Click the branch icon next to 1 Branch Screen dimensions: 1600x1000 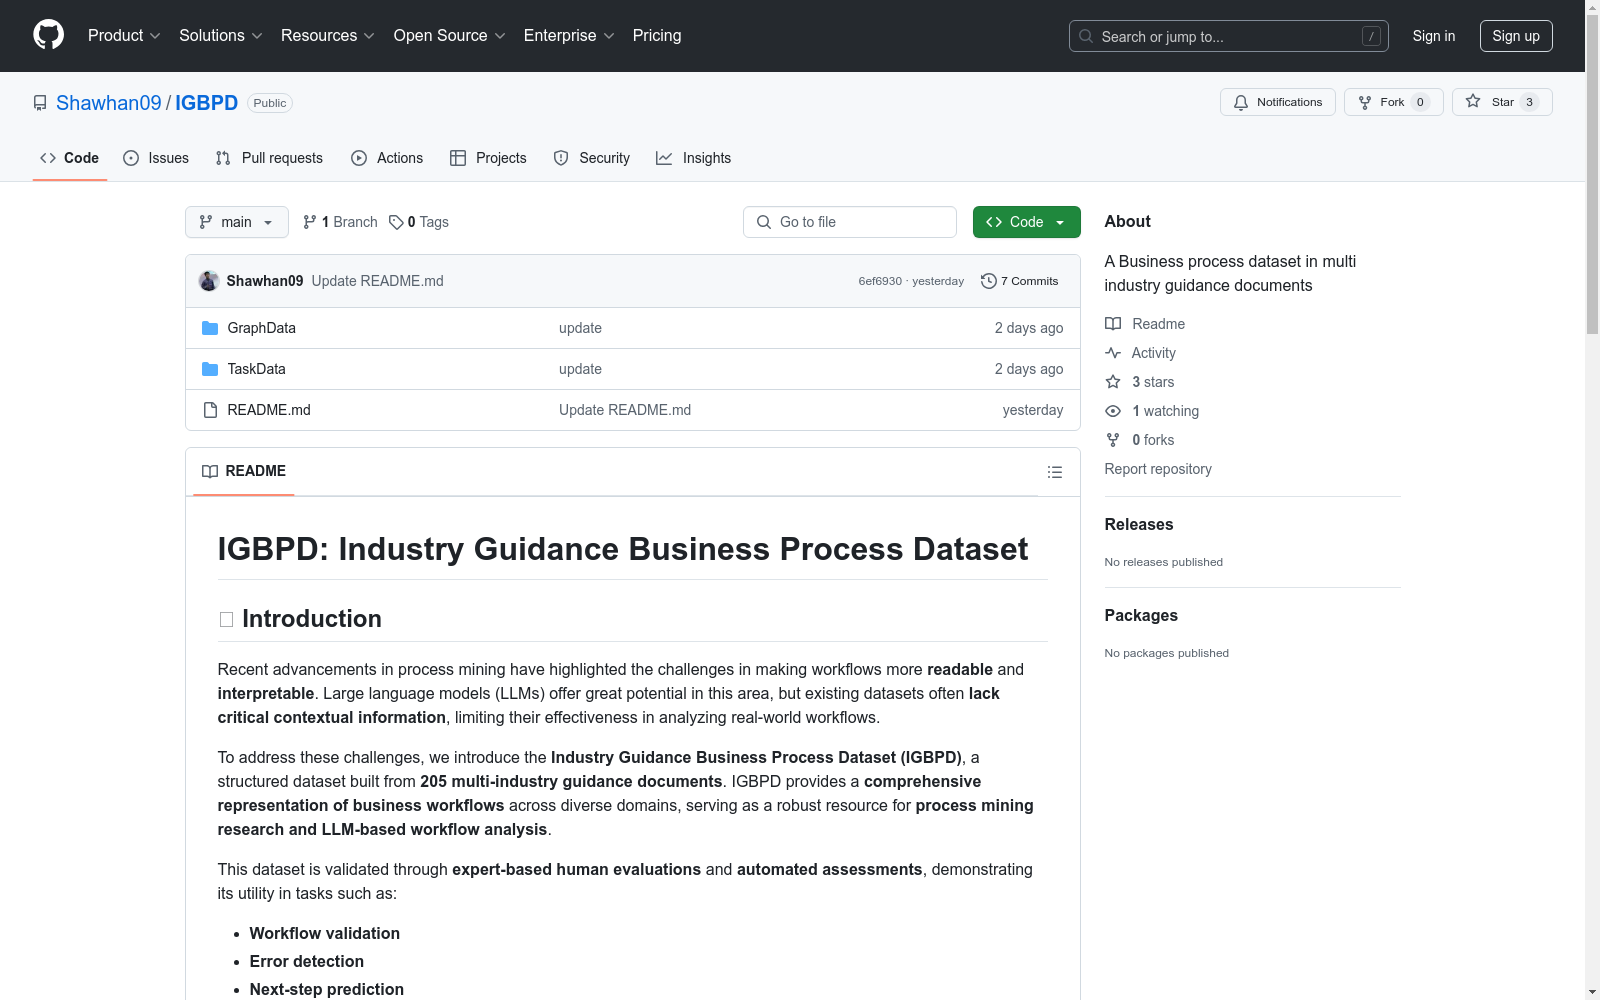point(310,222)
